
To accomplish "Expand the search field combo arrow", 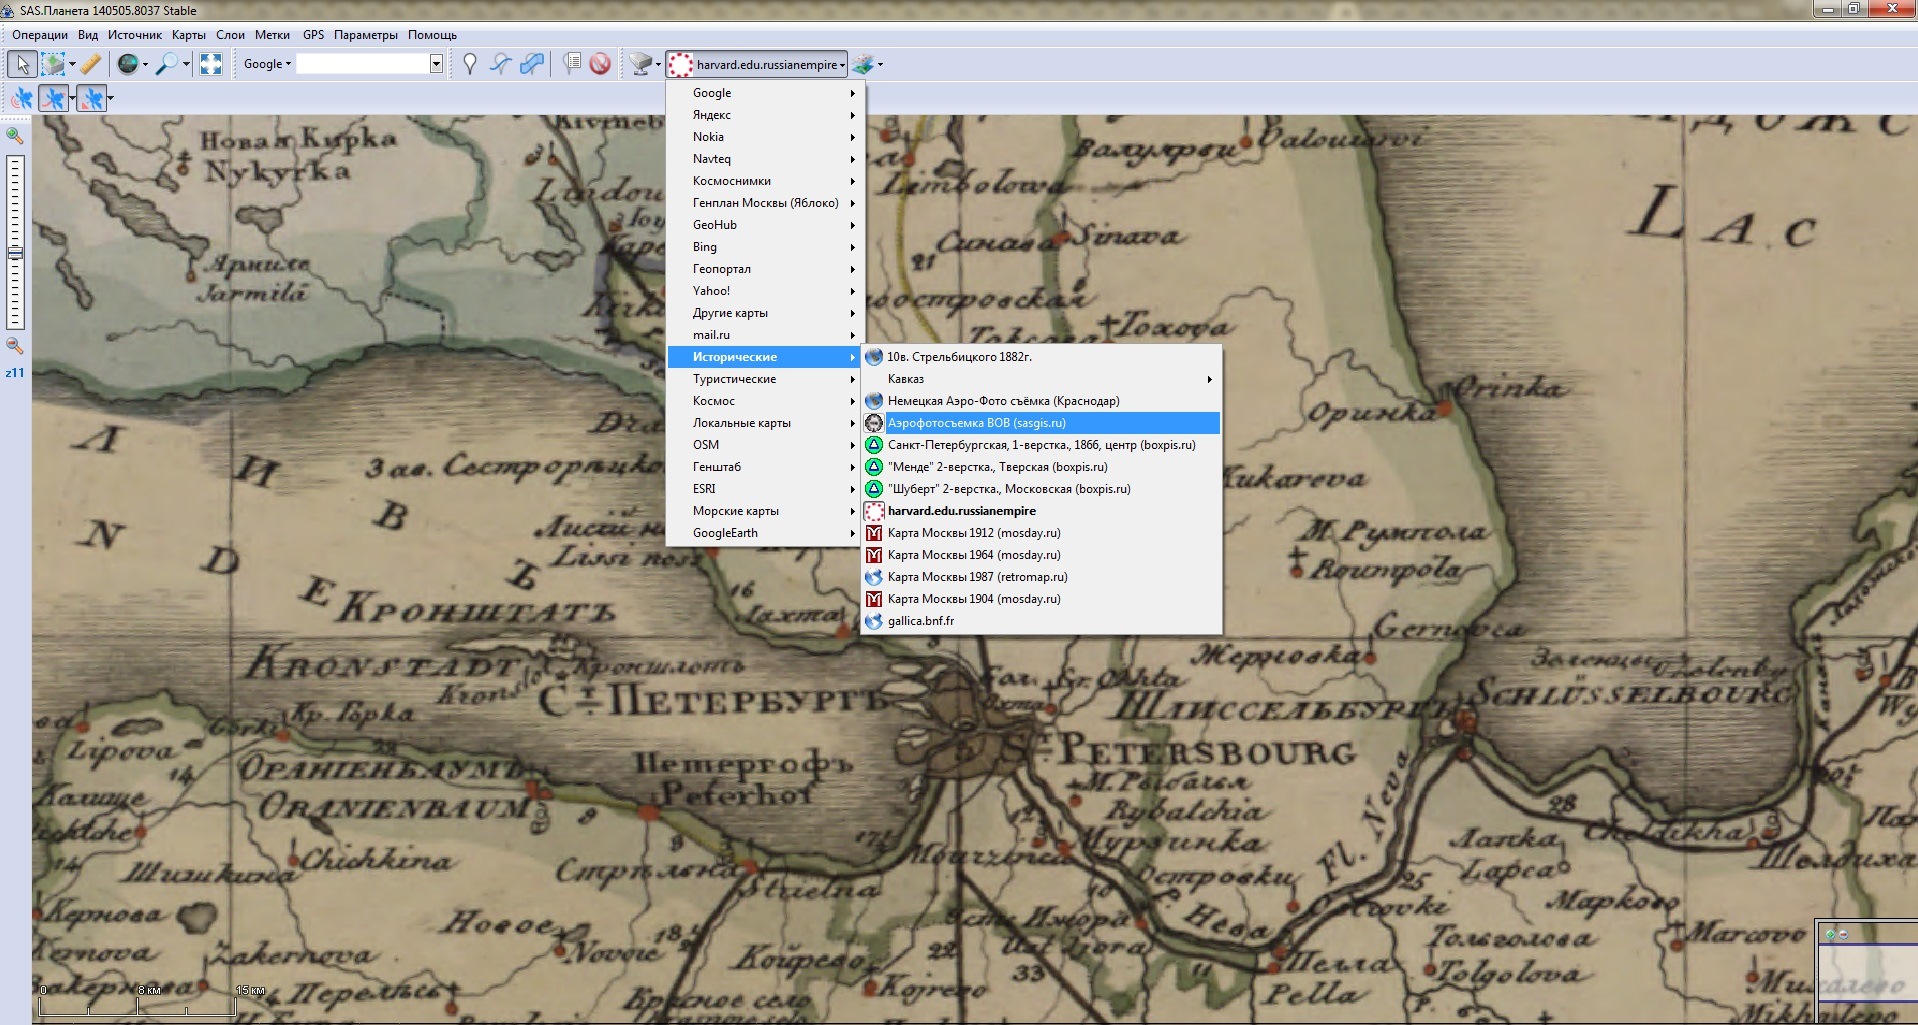I will click(436, 64).
